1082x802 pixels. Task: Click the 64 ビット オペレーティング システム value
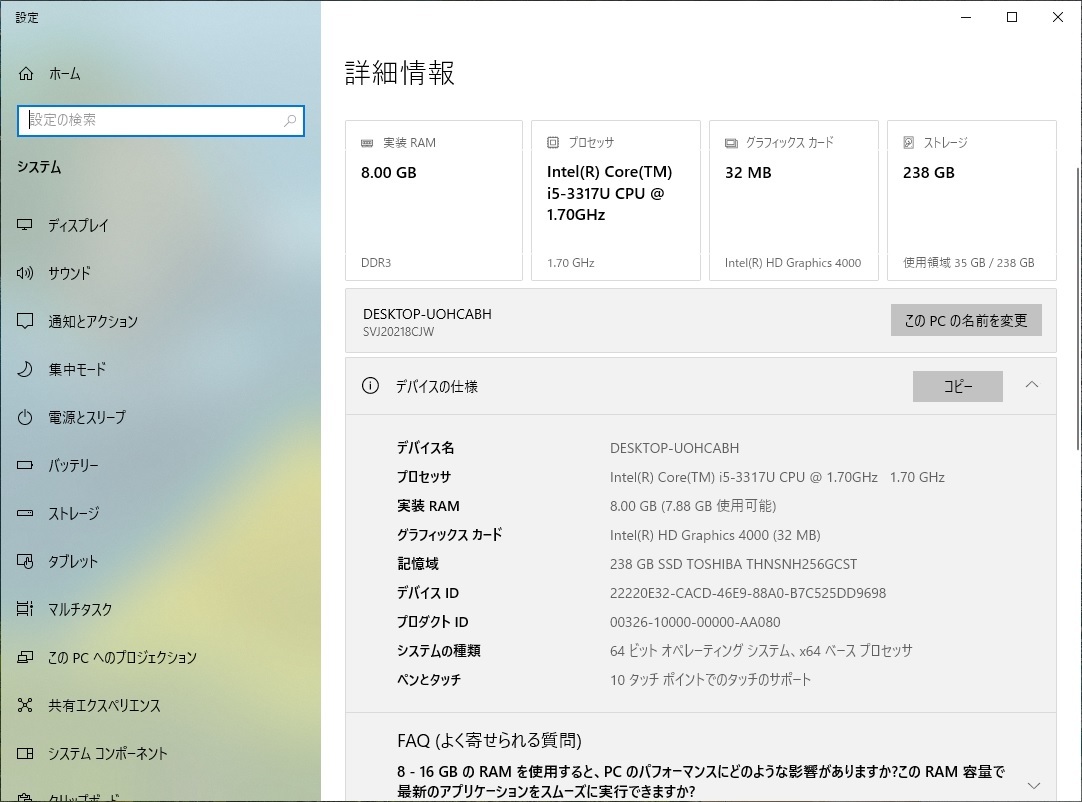[761, 651]
